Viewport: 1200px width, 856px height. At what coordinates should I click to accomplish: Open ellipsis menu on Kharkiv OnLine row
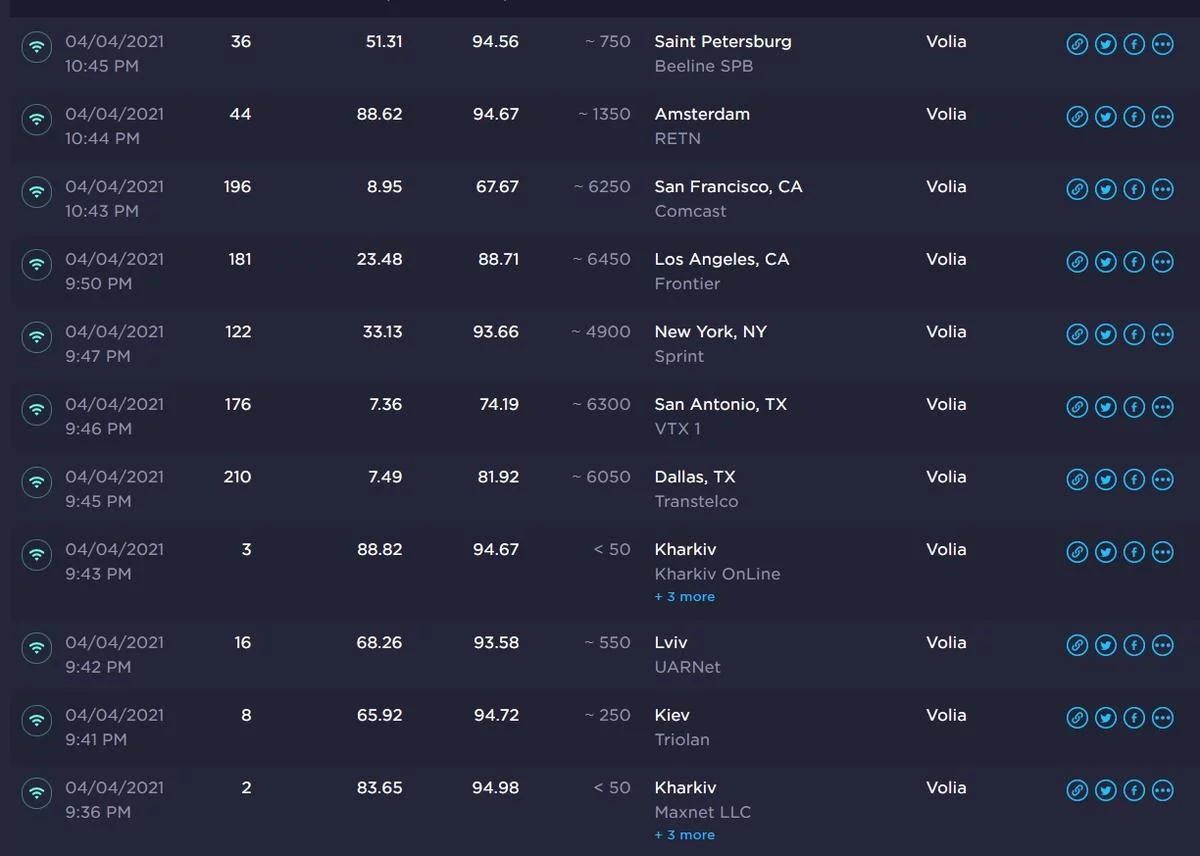[x=1162, y=552]
